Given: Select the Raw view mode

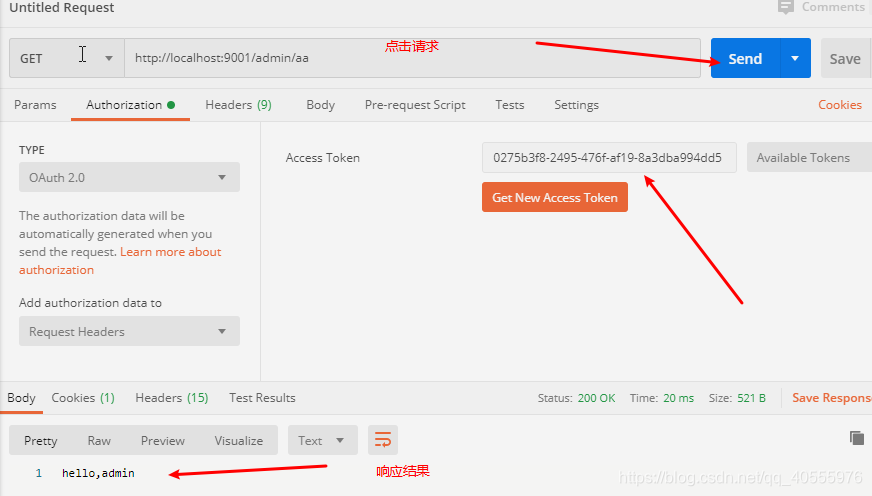Looking at the screenshot, I should pos(99,440).
